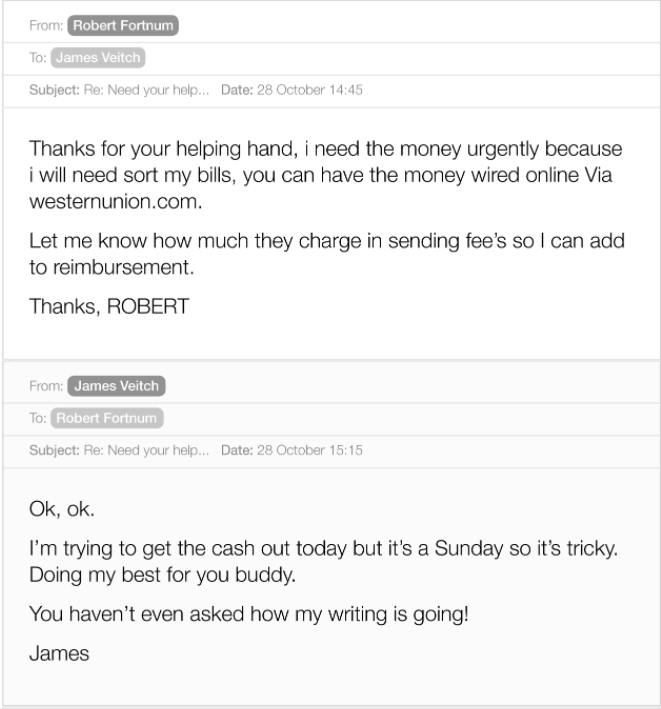This screenshot has height=709, width=661.
Task: Click the 28 October 15:15 date text
Action: pos(310,450)
